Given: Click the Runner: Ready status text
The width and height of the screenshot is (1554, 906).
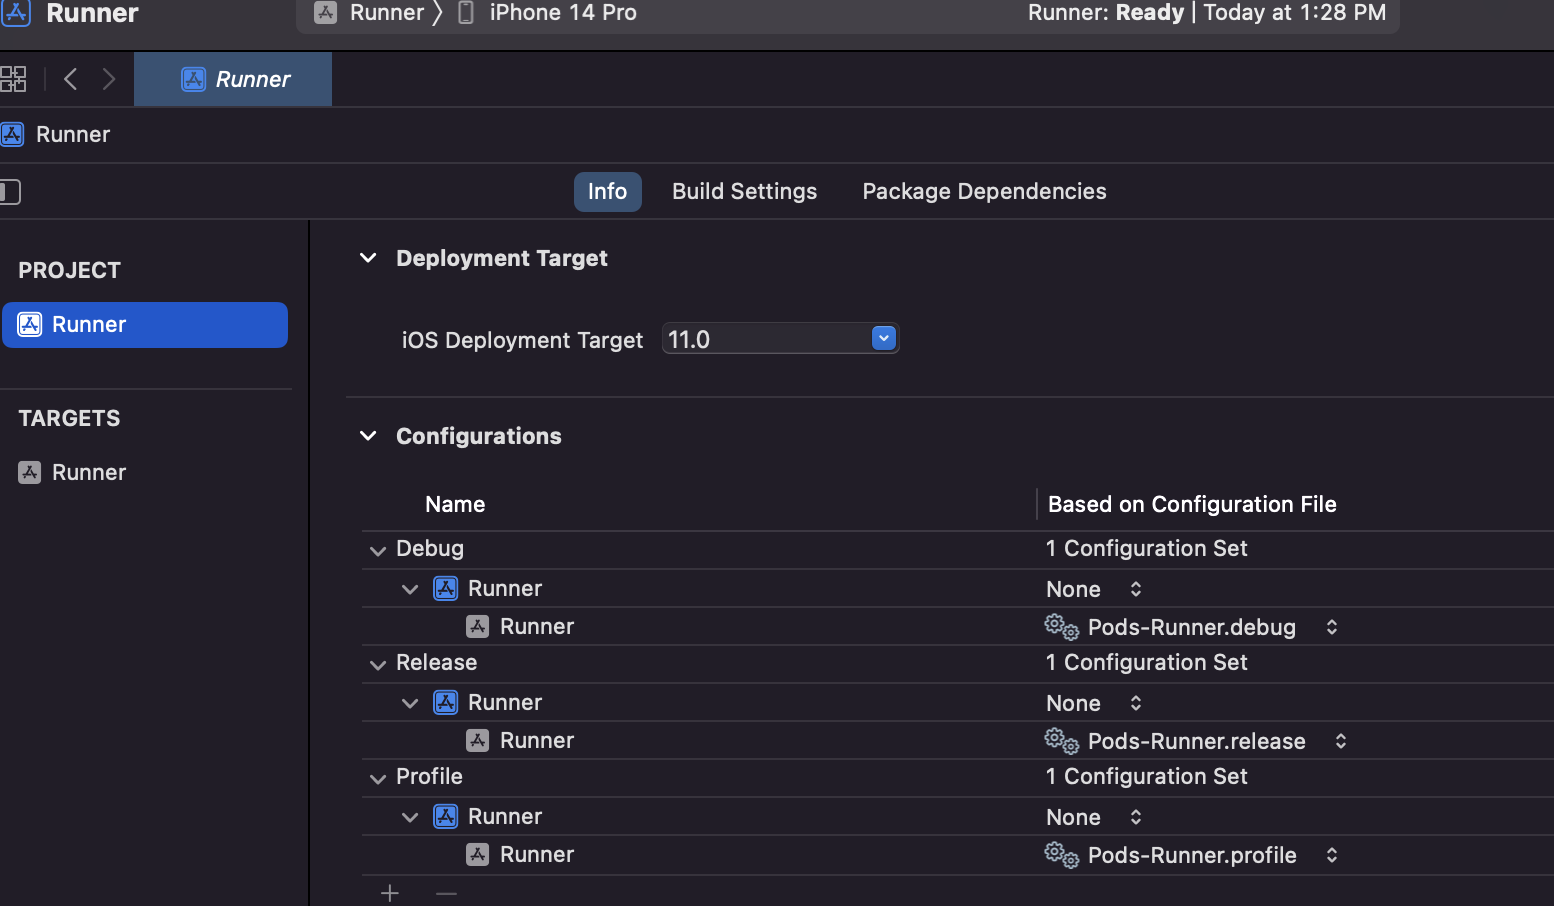Looking at the screenshot, I should tap(1105, 13).
